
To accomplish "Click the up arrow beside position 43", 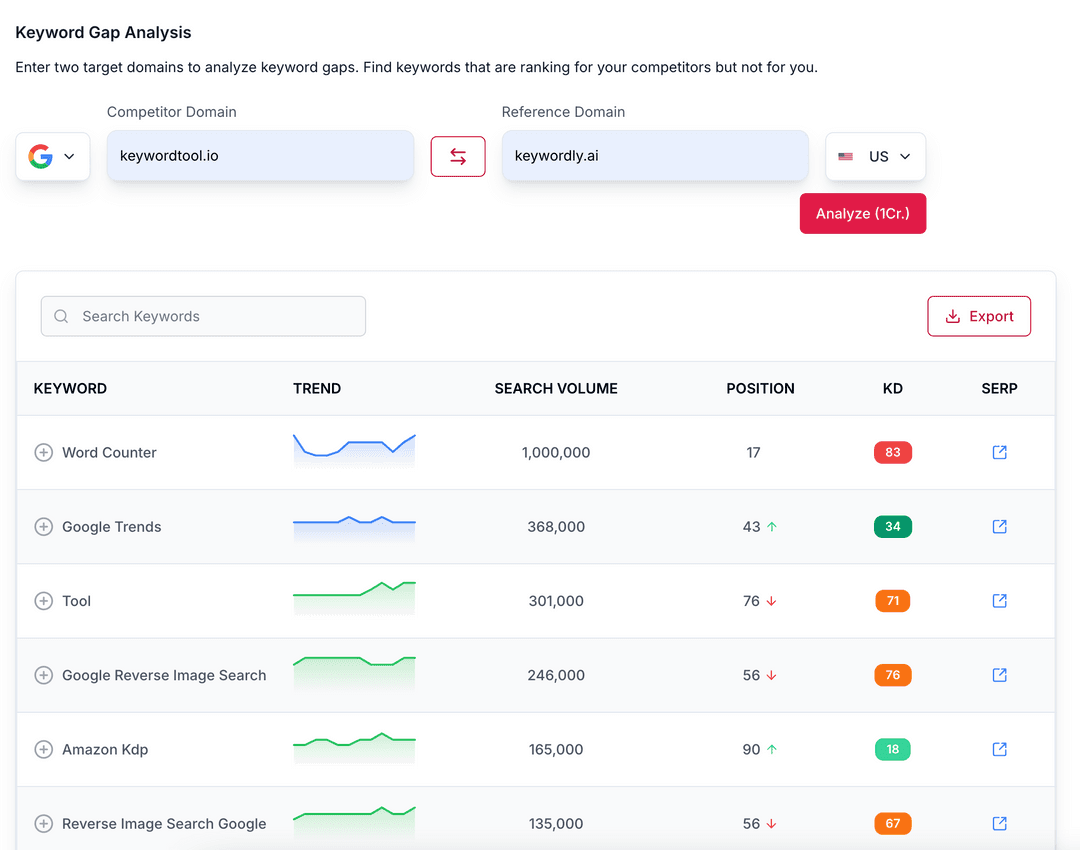I will (x=772, y=527).
